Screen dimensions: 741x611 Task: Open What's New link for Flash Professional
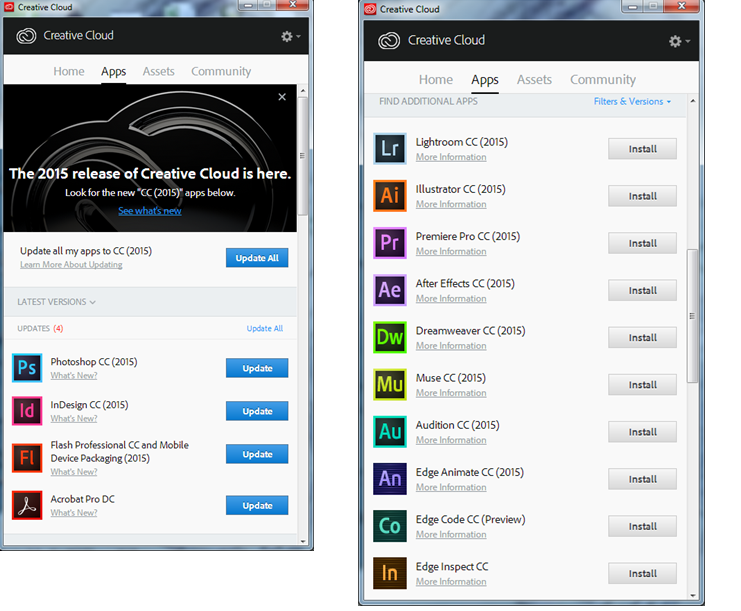pyautogui.click(x=74, y=472)
